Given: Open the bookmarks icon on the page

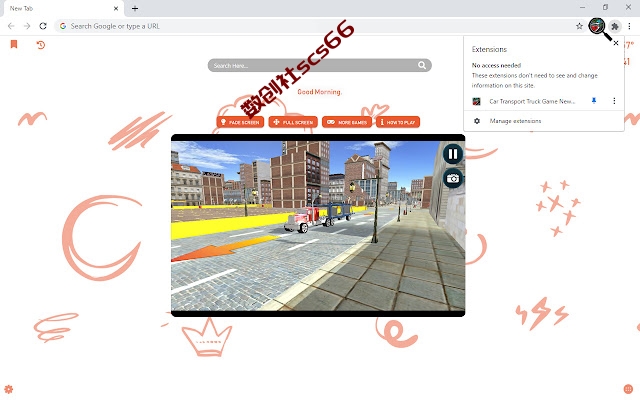Looking at the screenshot, I should (14, 44).
